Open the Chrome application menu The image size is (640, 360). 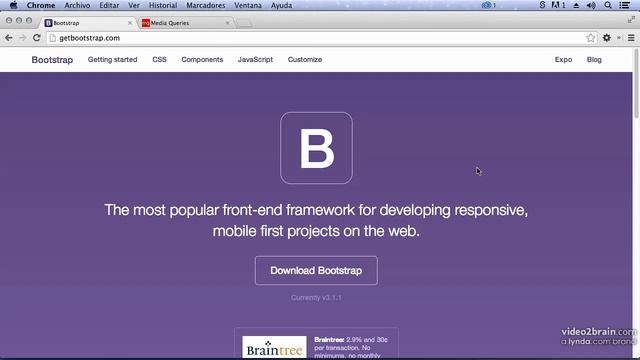pos(41,5)
